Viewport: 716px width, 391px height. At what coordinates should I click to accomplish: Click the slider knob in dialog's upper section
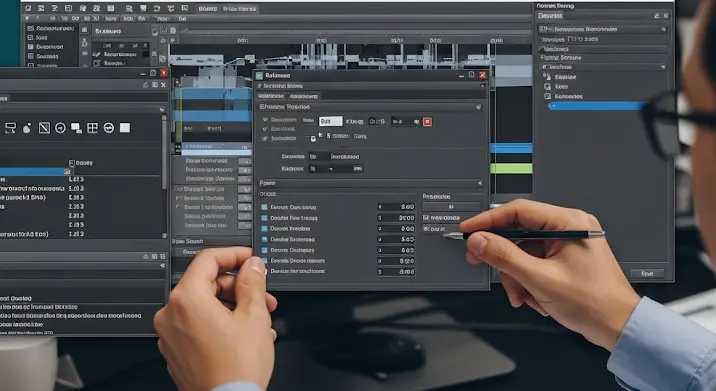point(313,138)
